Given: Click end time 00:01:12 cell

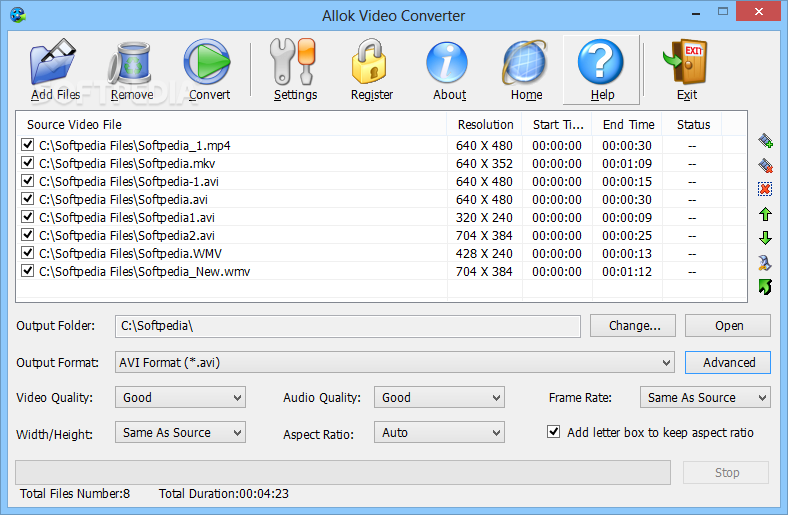Looking at the screenshot, I should pyautogui.click(x=627, y=271).
